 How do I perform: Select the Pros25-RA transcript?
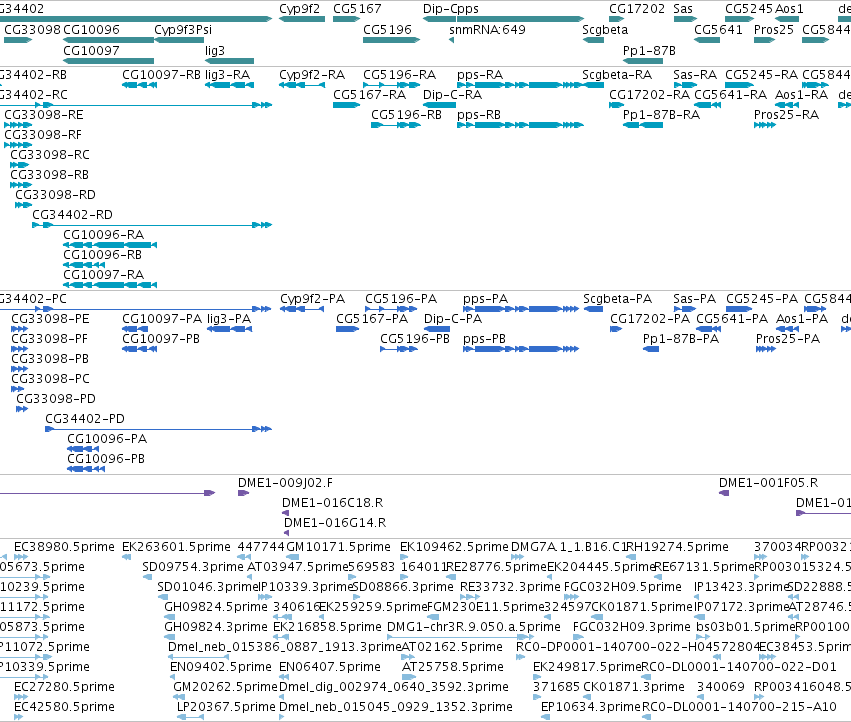coord(765,125)
